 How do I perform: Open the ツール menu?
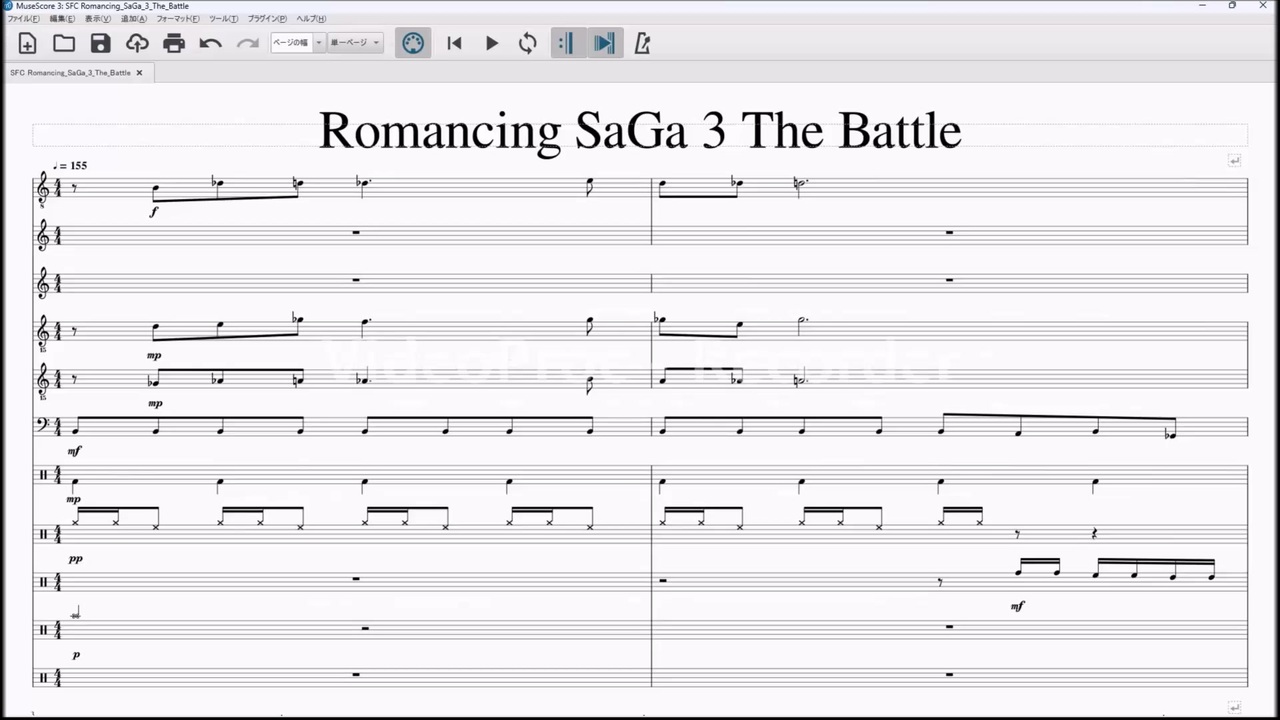tap(222, 18)
